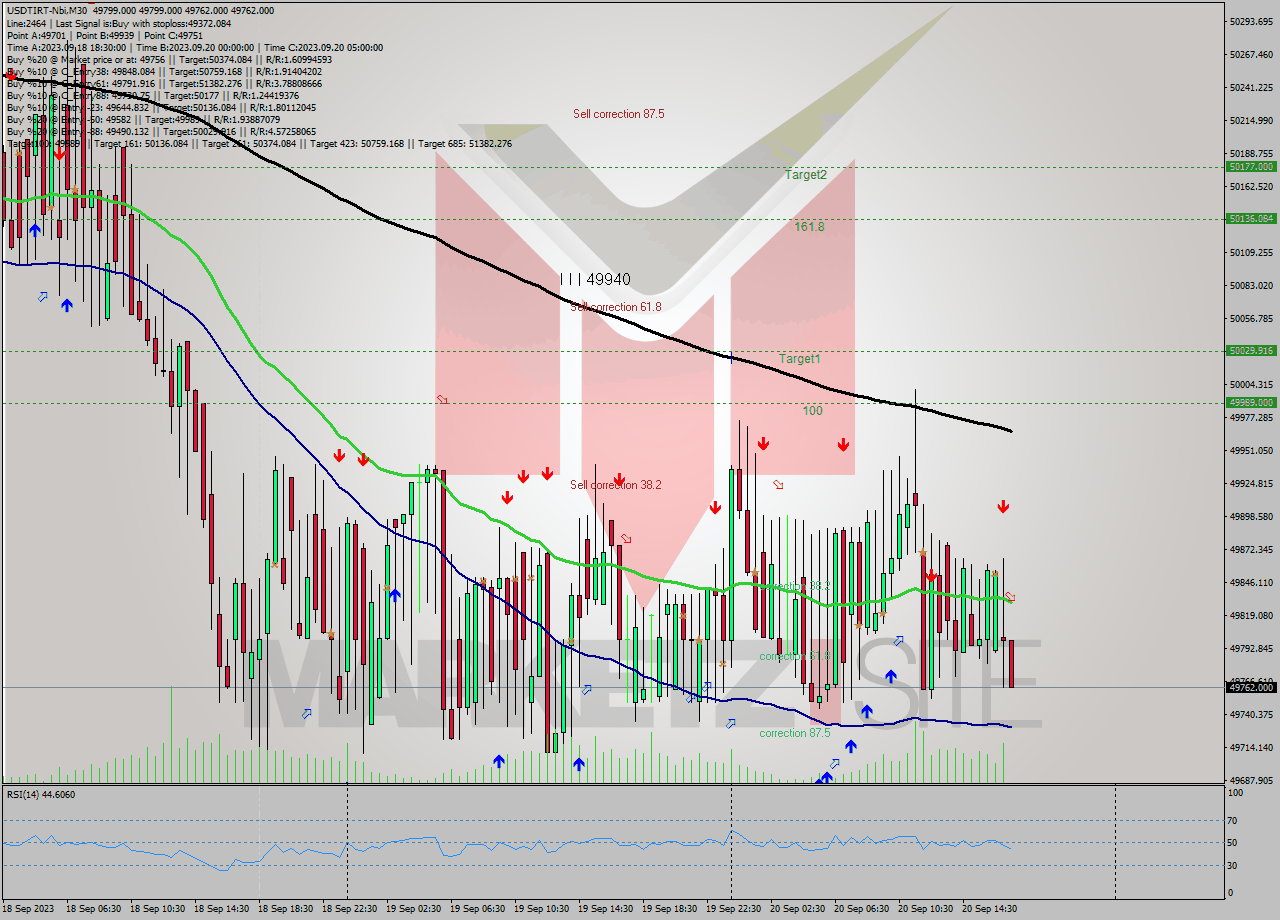Image resolution: width=1280 pixels, height=920 pixels.
Task: Select the current price tag 49762.000
Action: click(x=1251, y=687)
